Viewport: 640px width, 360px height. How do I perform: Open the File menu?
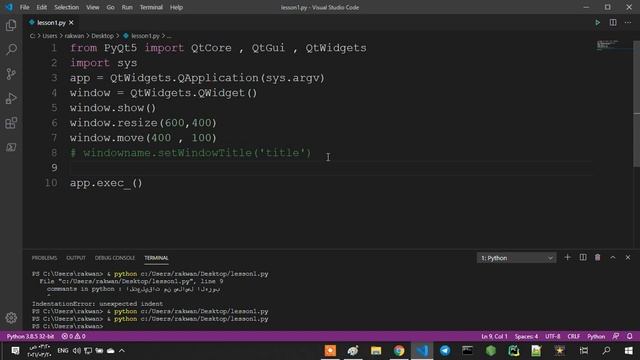click(x=24, y=7)
